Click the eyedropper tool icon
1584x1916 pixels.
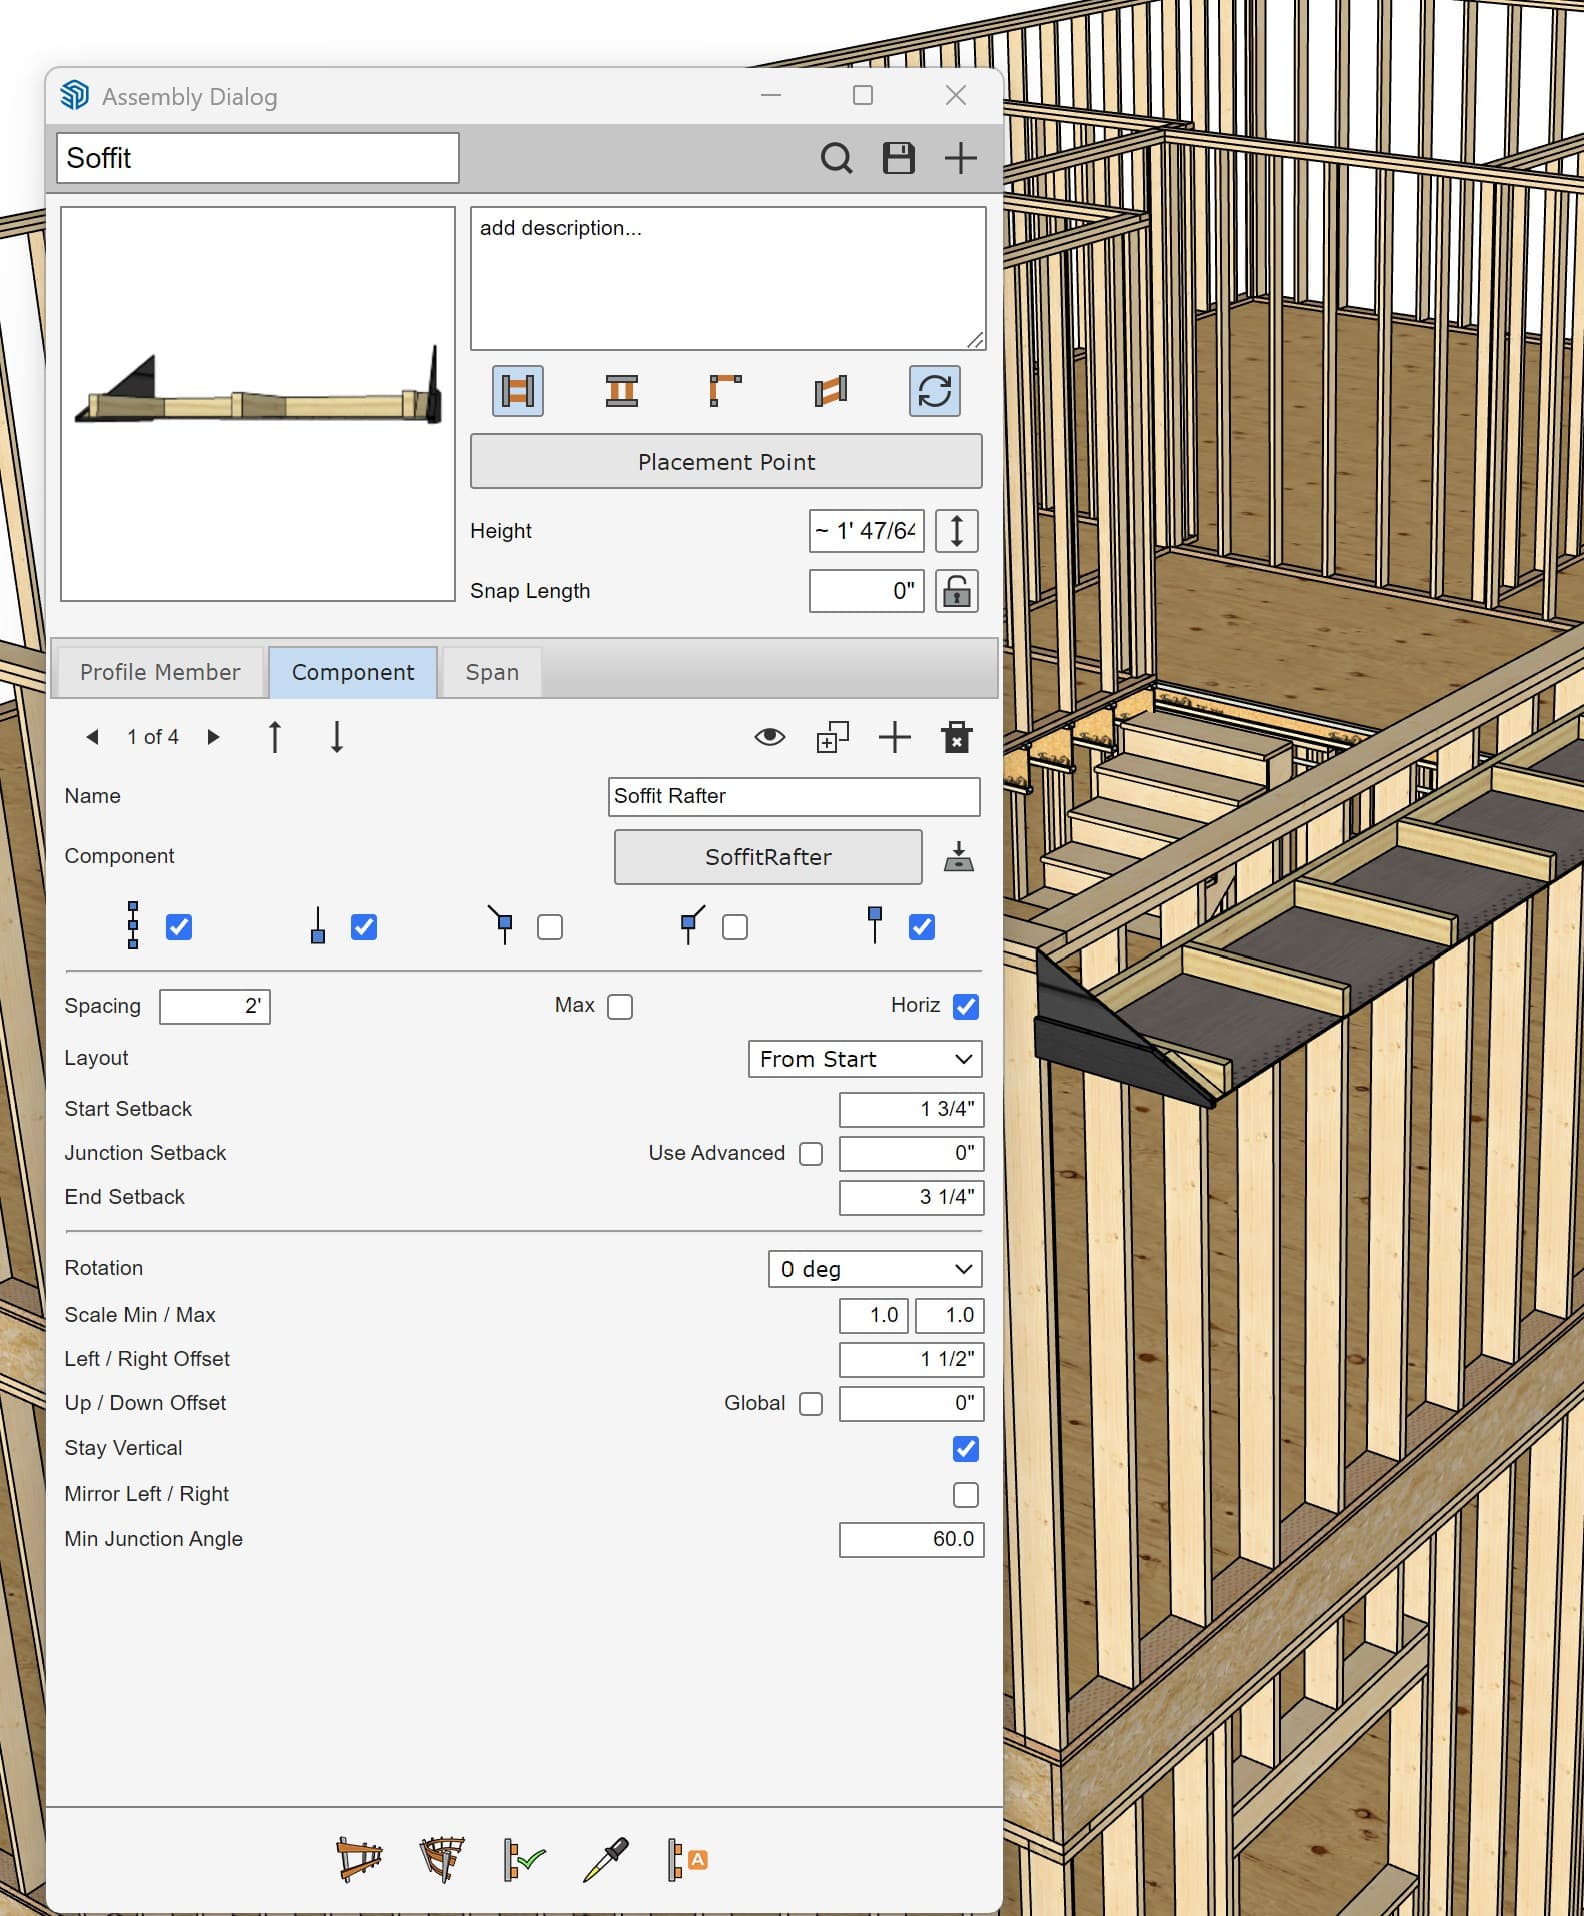605,1860
